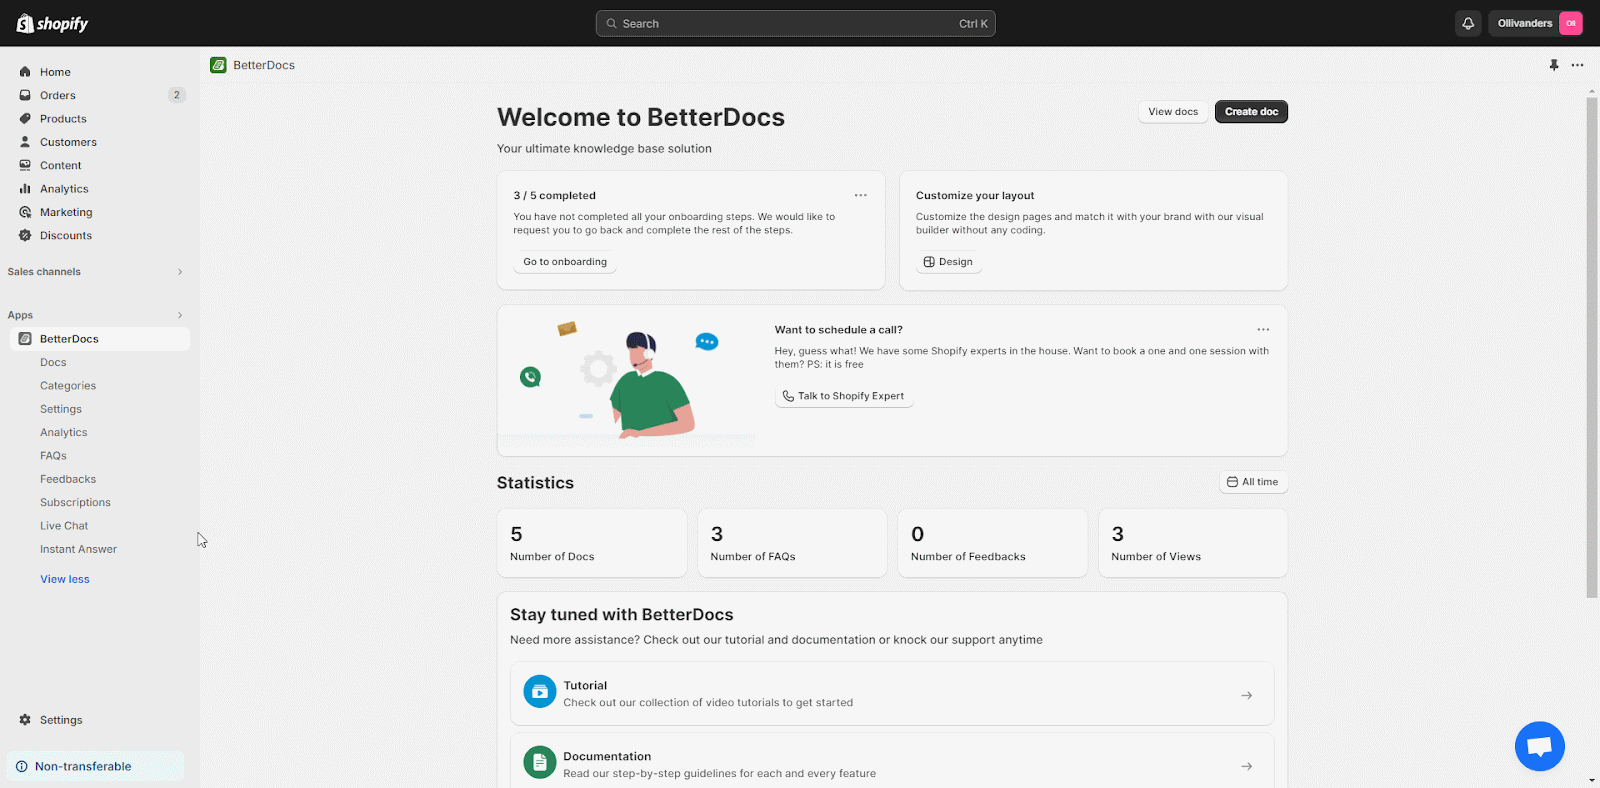Open Feedbacks under BetterDocs
Viewport: 1600px width, 788px height.
click(68, 479)
